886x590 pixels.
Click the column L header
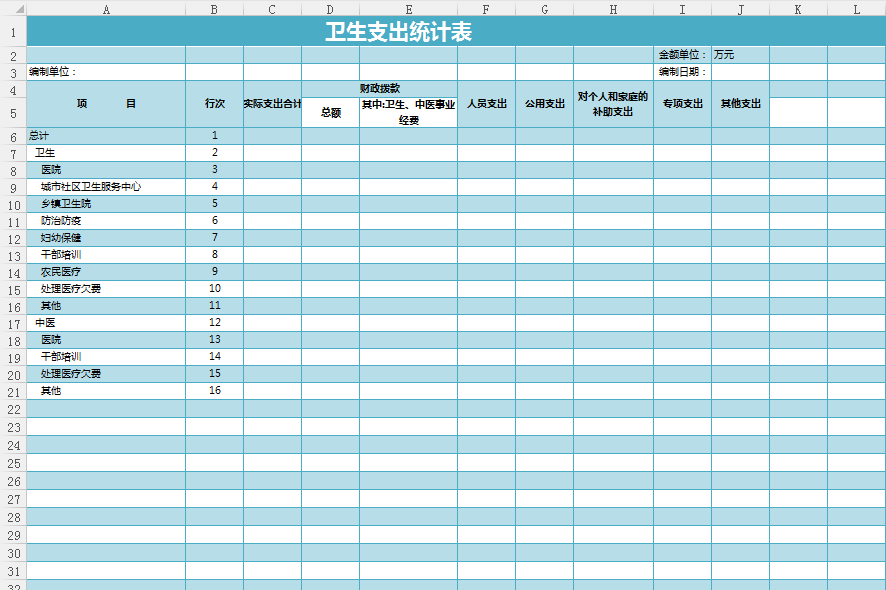[856, 8]
